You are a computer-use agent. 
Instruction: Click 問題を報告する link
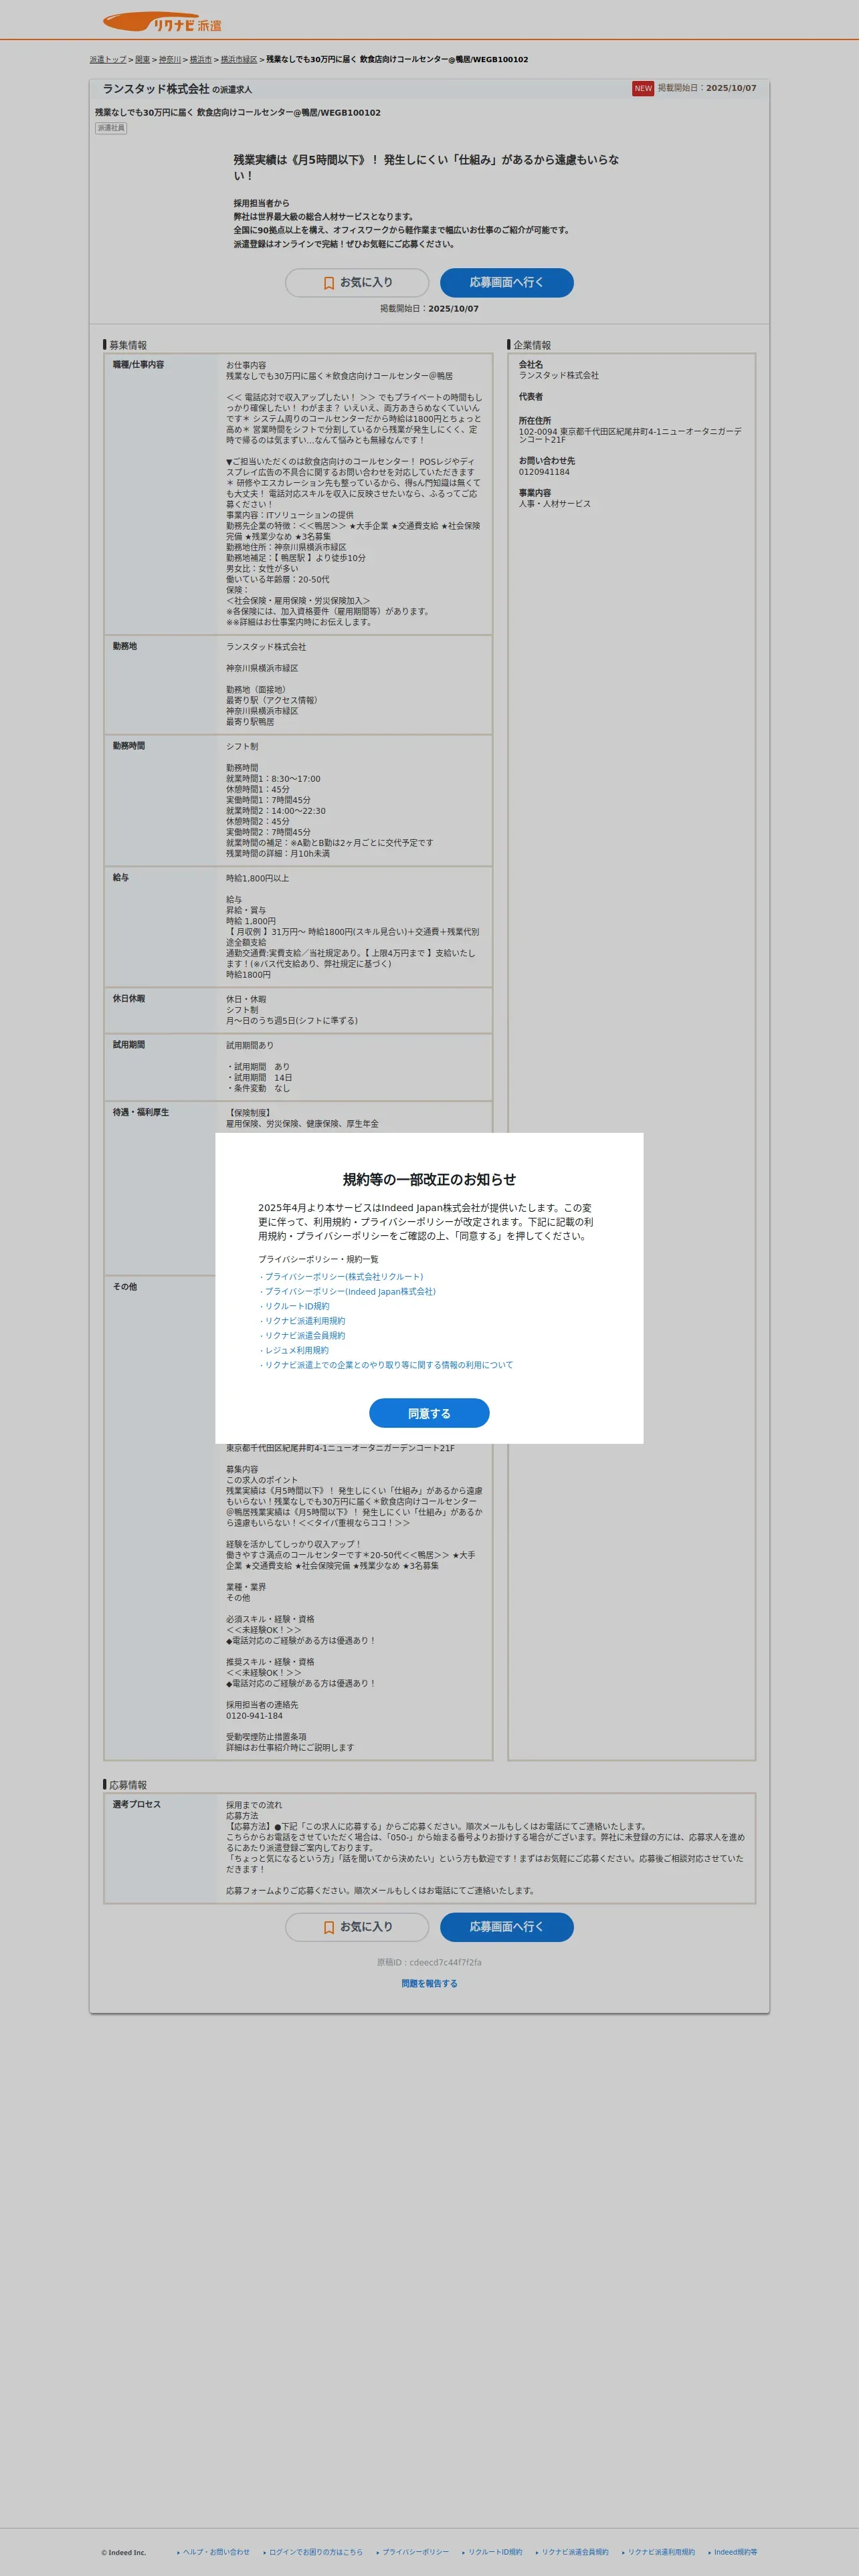(x=429, y=1983)
